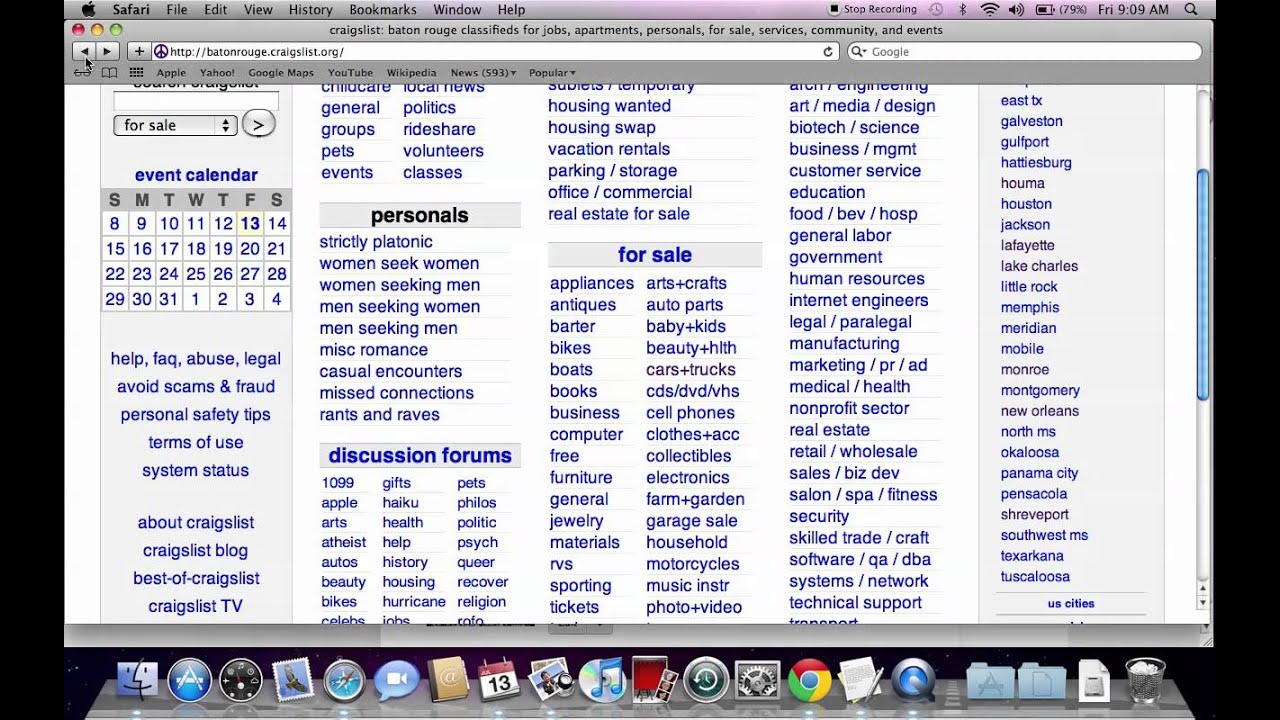Screen dimensions: 1280x720
Task: Click the Google search field in toolbar
Action: [1025, 51]
